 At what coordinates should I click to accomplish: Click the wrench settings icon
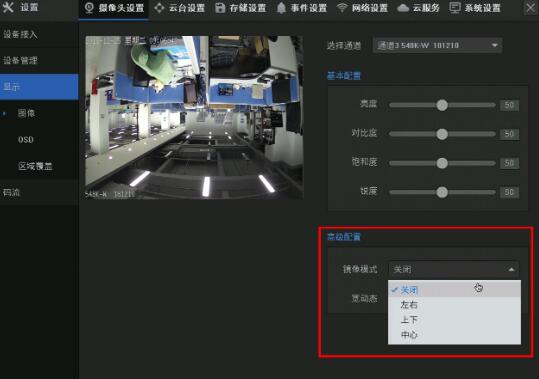(x=8, y=7)
